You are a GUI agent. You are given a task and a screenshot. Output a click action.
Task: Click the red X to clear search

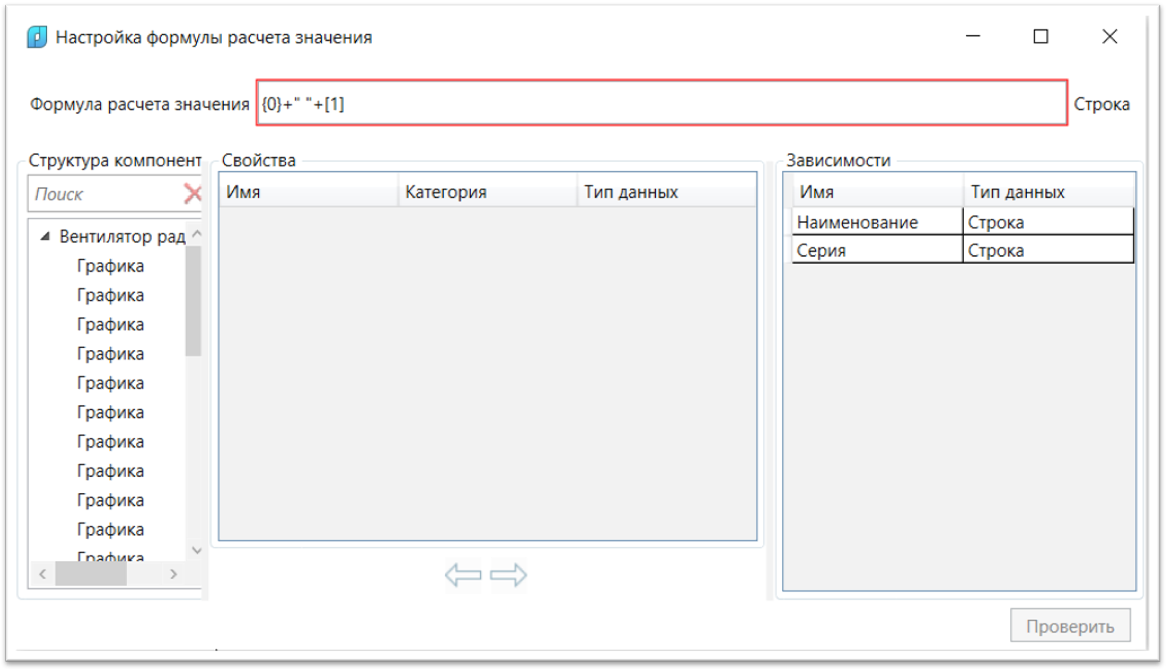192,194
